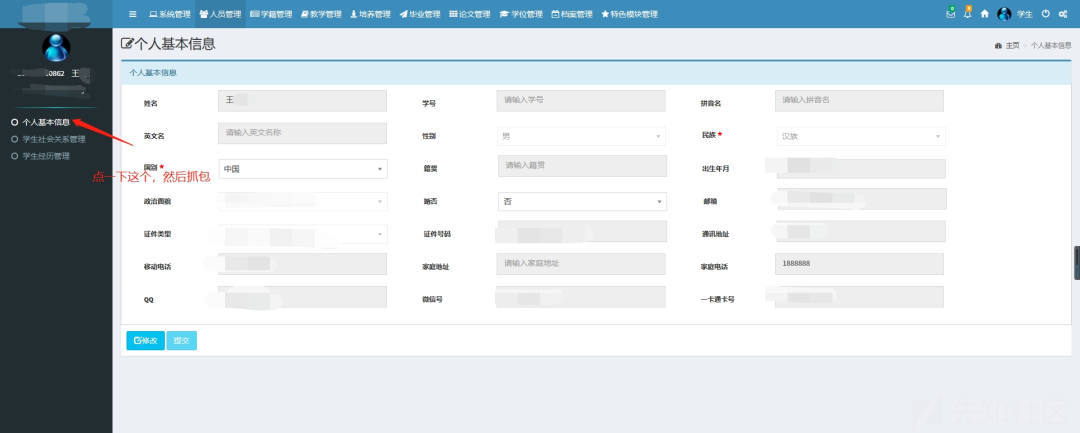Open the settings gears icon
1080x433 pixels.
pos(1063,14)
